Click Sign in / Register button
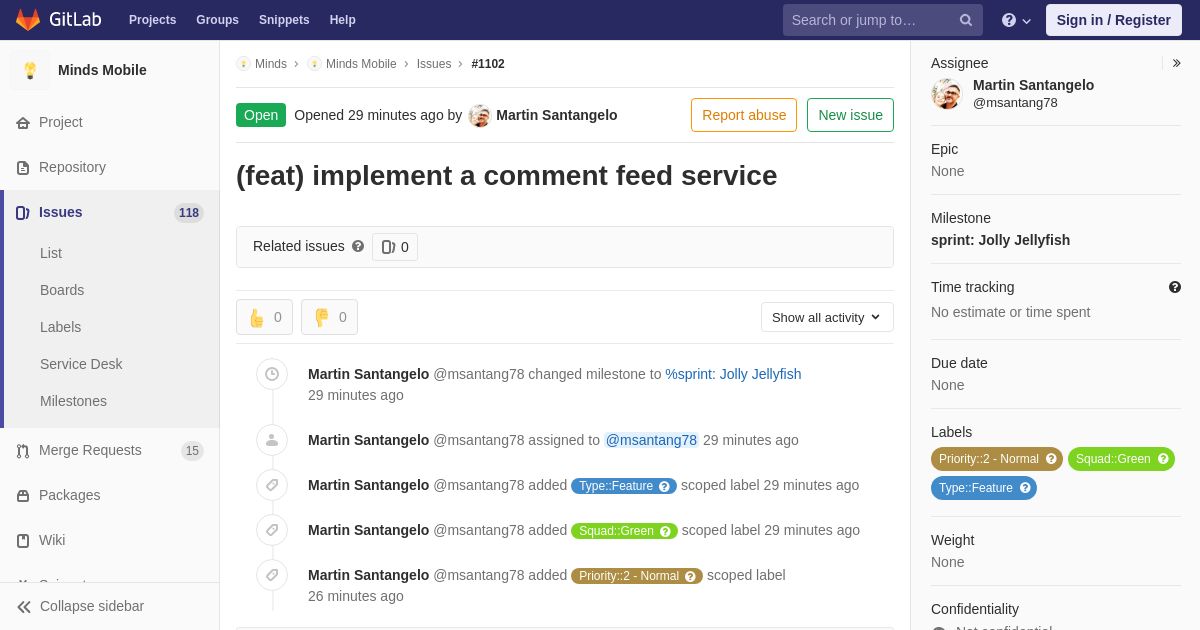1200x630 pixels. 1113,20
